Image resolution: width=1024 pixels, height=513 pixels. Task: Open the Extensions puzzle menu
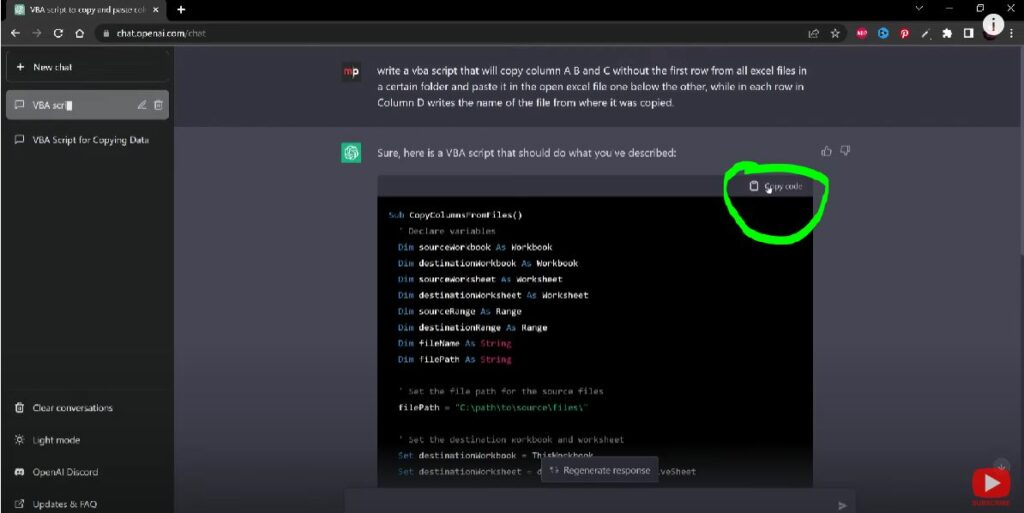pyautogui.click(x=947, y=33)
